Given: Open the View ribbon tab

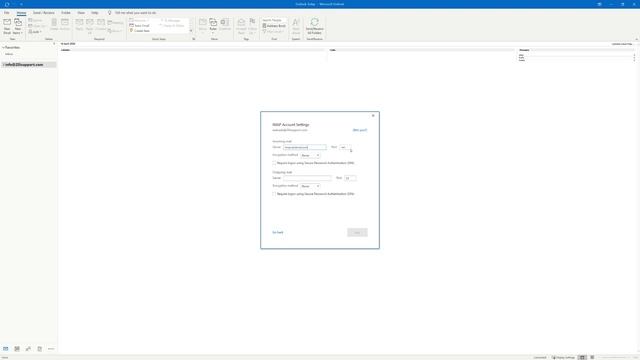Looking at the screenshot, I should tap(81, 13).
